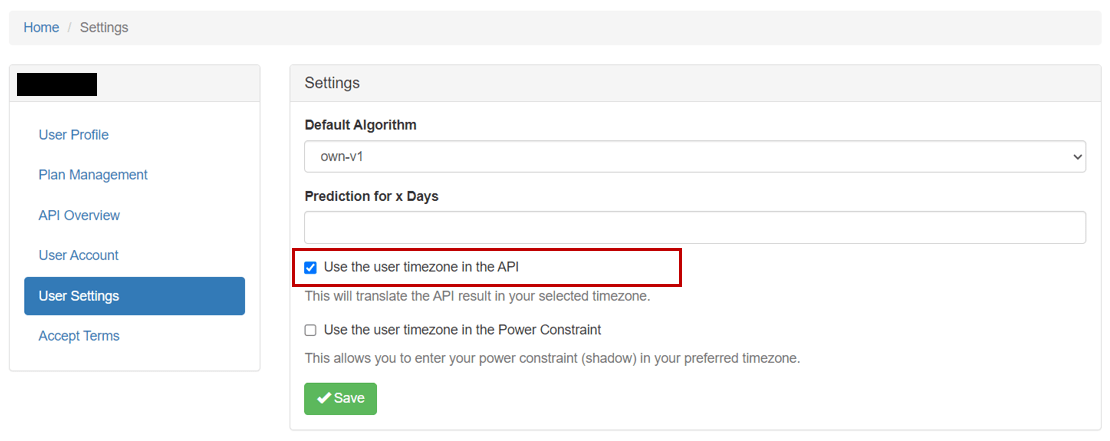This screenshot has height=441, width=1110.
Task: Open the Default Algorithm dropdown
Action: pyautogui.click(x=694, y=156)
